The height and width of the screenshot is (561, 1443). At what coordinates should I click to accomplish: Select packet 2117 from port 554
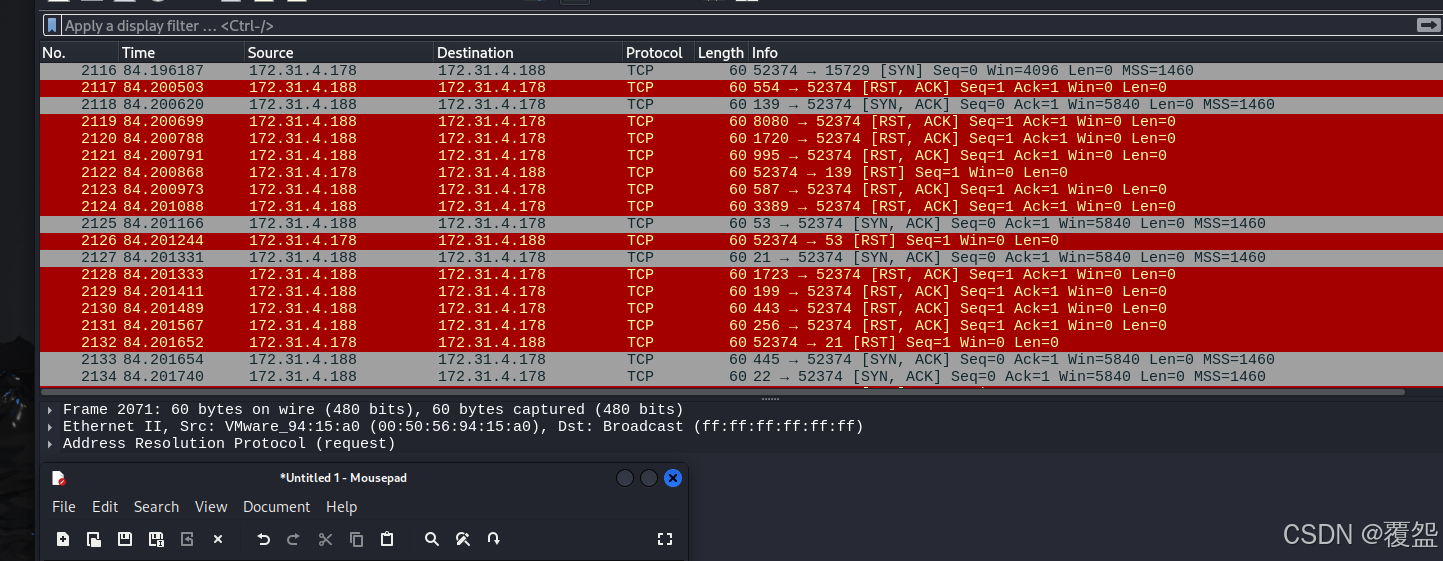(740, 88)
